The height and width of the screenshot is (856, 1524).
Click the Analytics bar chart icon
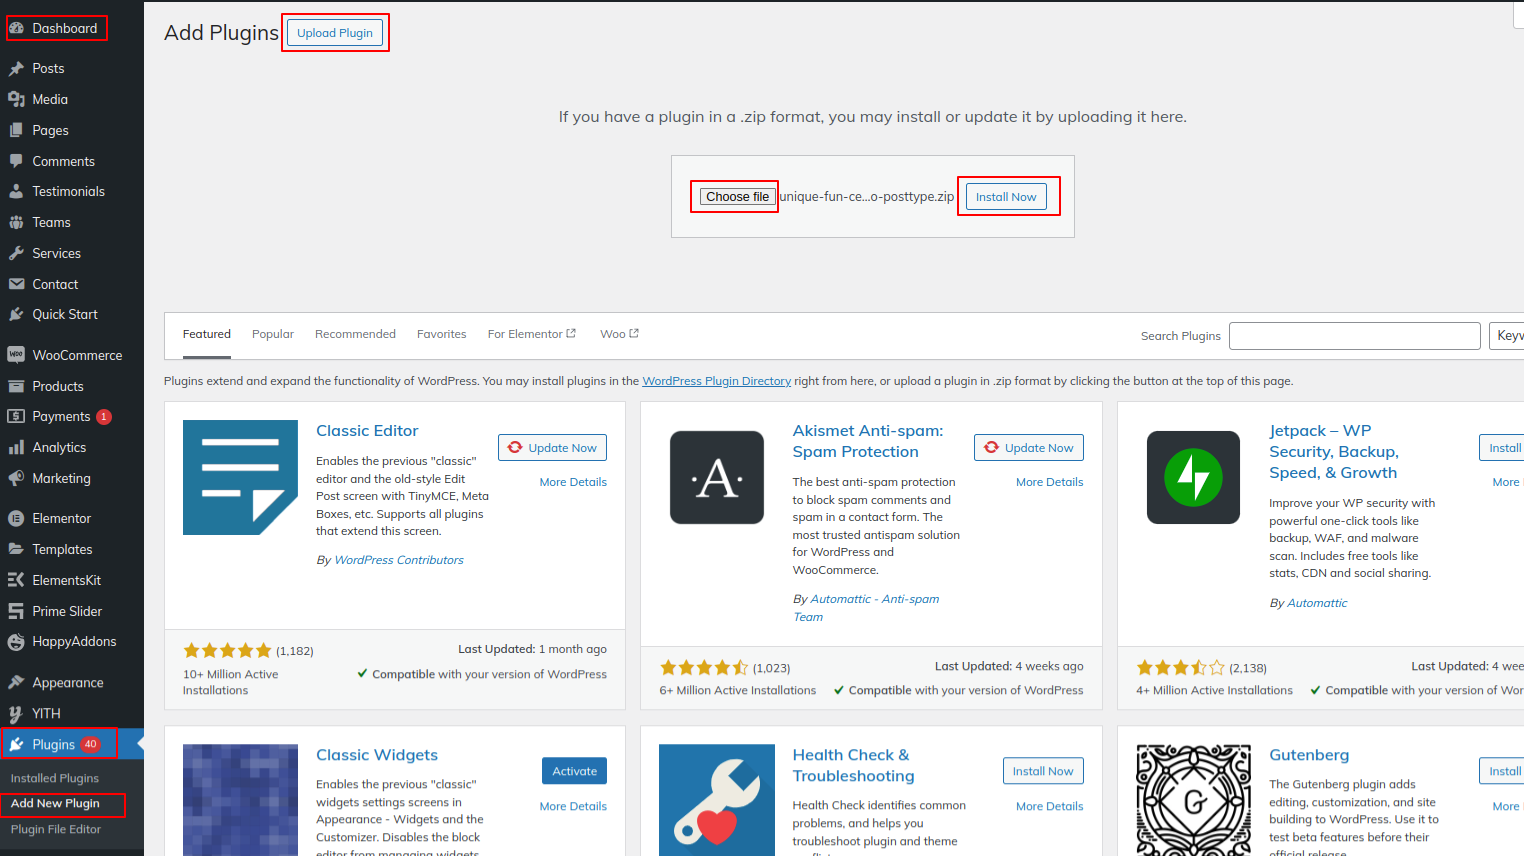(x=16, y=447)
